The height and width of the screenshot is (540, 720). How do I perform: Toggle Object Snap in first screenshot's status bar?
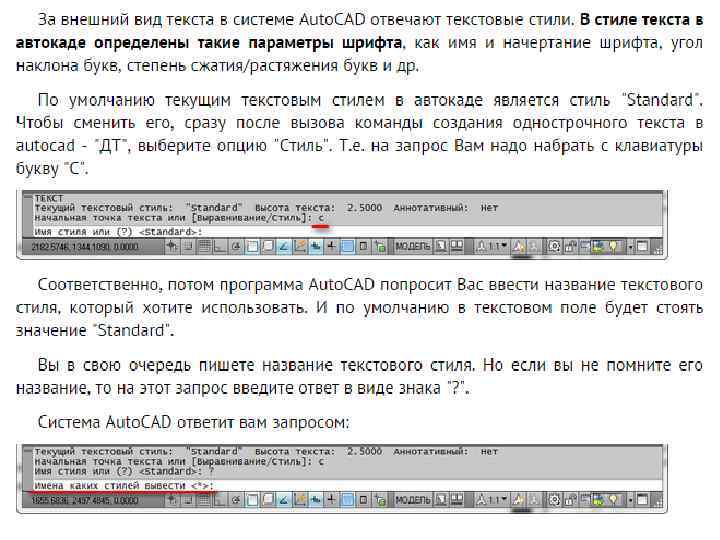pyautogui.click(x=252, y=247)
